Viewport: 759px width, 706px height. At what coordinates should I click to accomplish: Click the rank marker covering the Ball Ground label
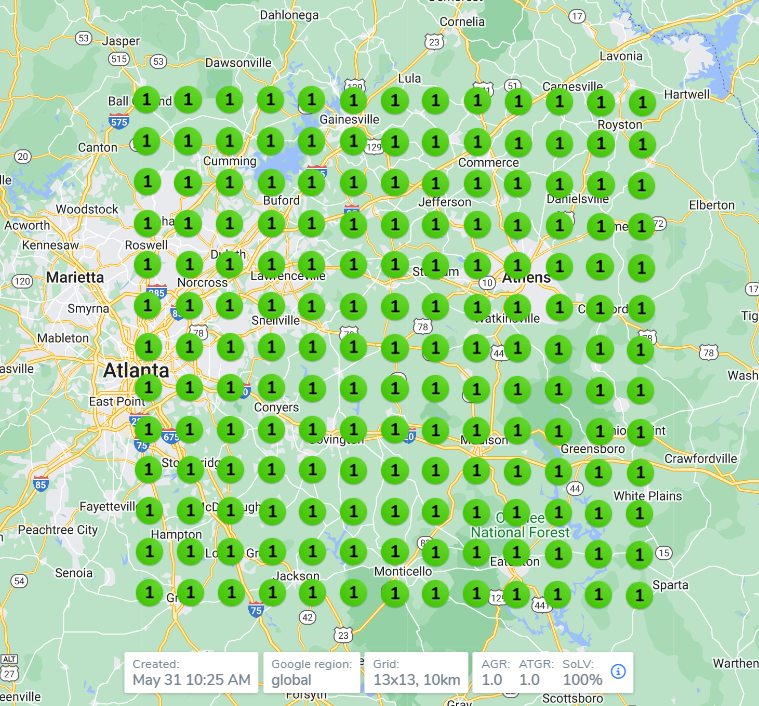(x=147, y=100)
